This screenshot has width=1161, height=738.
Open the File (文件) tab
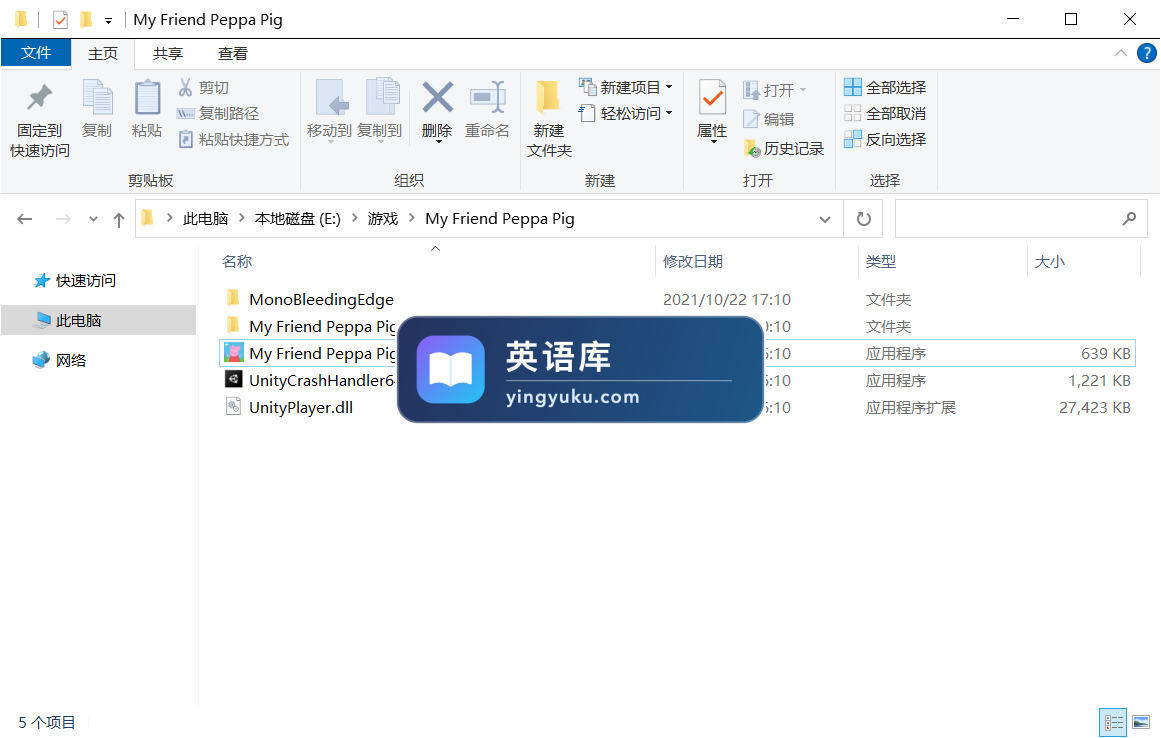click(x=36, y=53)
